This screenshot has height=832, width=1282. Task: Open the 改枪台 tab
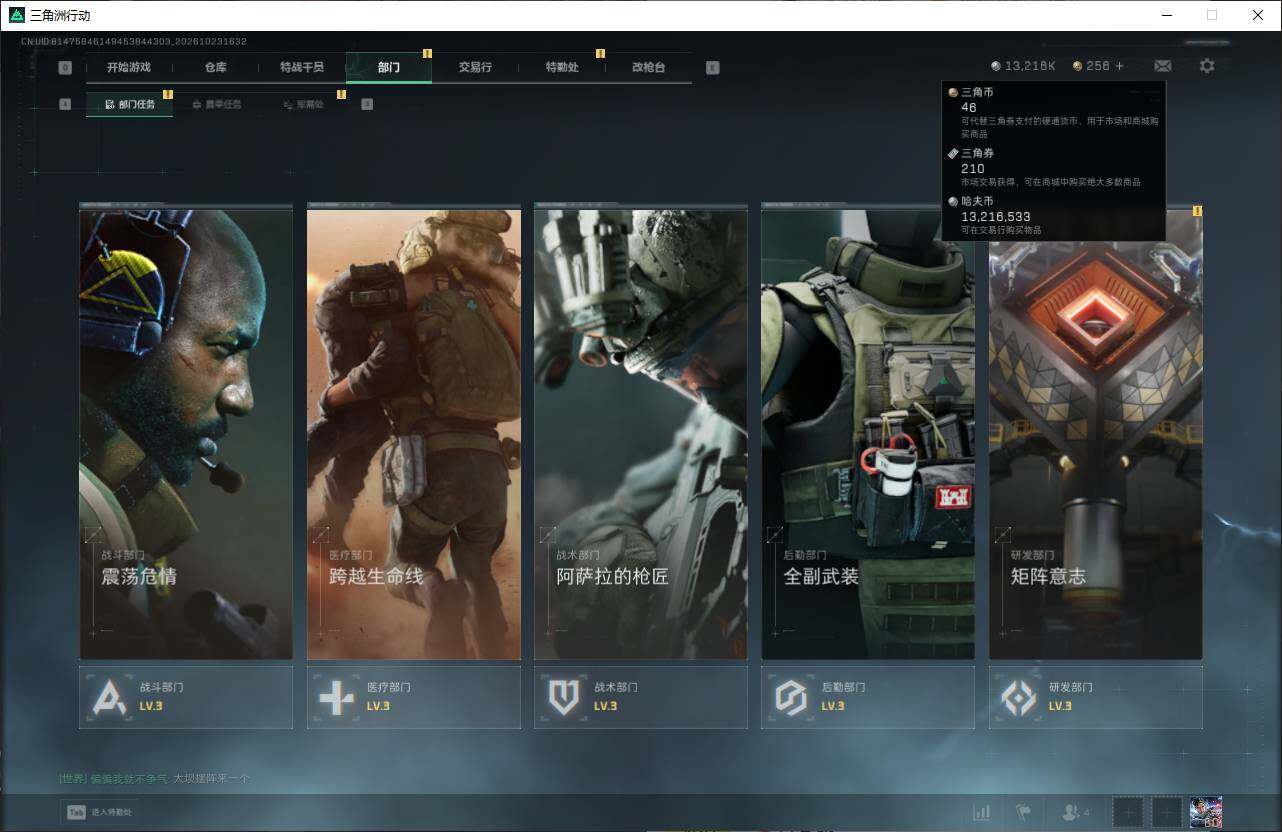coord(648,67)
